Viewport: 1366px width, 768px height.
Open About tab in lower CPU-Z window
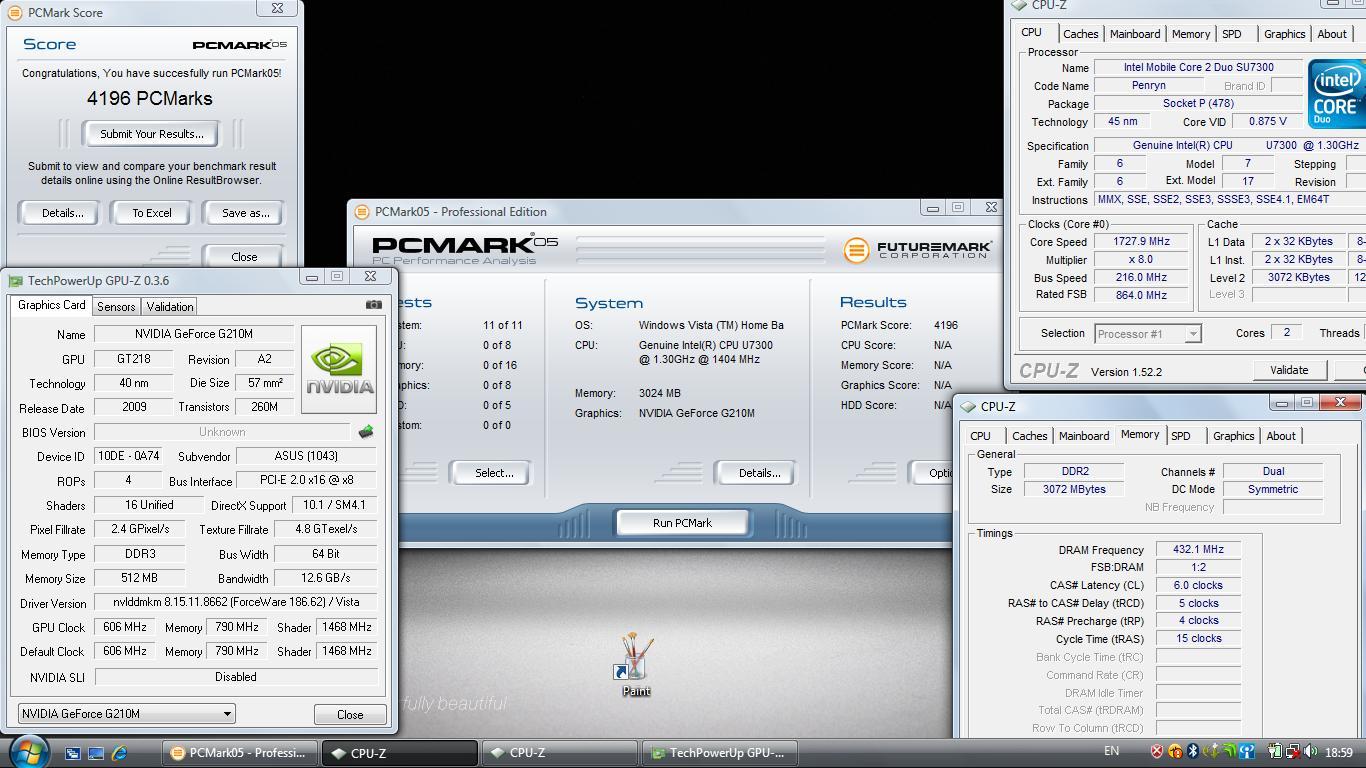pyautogui.click(x=1281, y=436)
